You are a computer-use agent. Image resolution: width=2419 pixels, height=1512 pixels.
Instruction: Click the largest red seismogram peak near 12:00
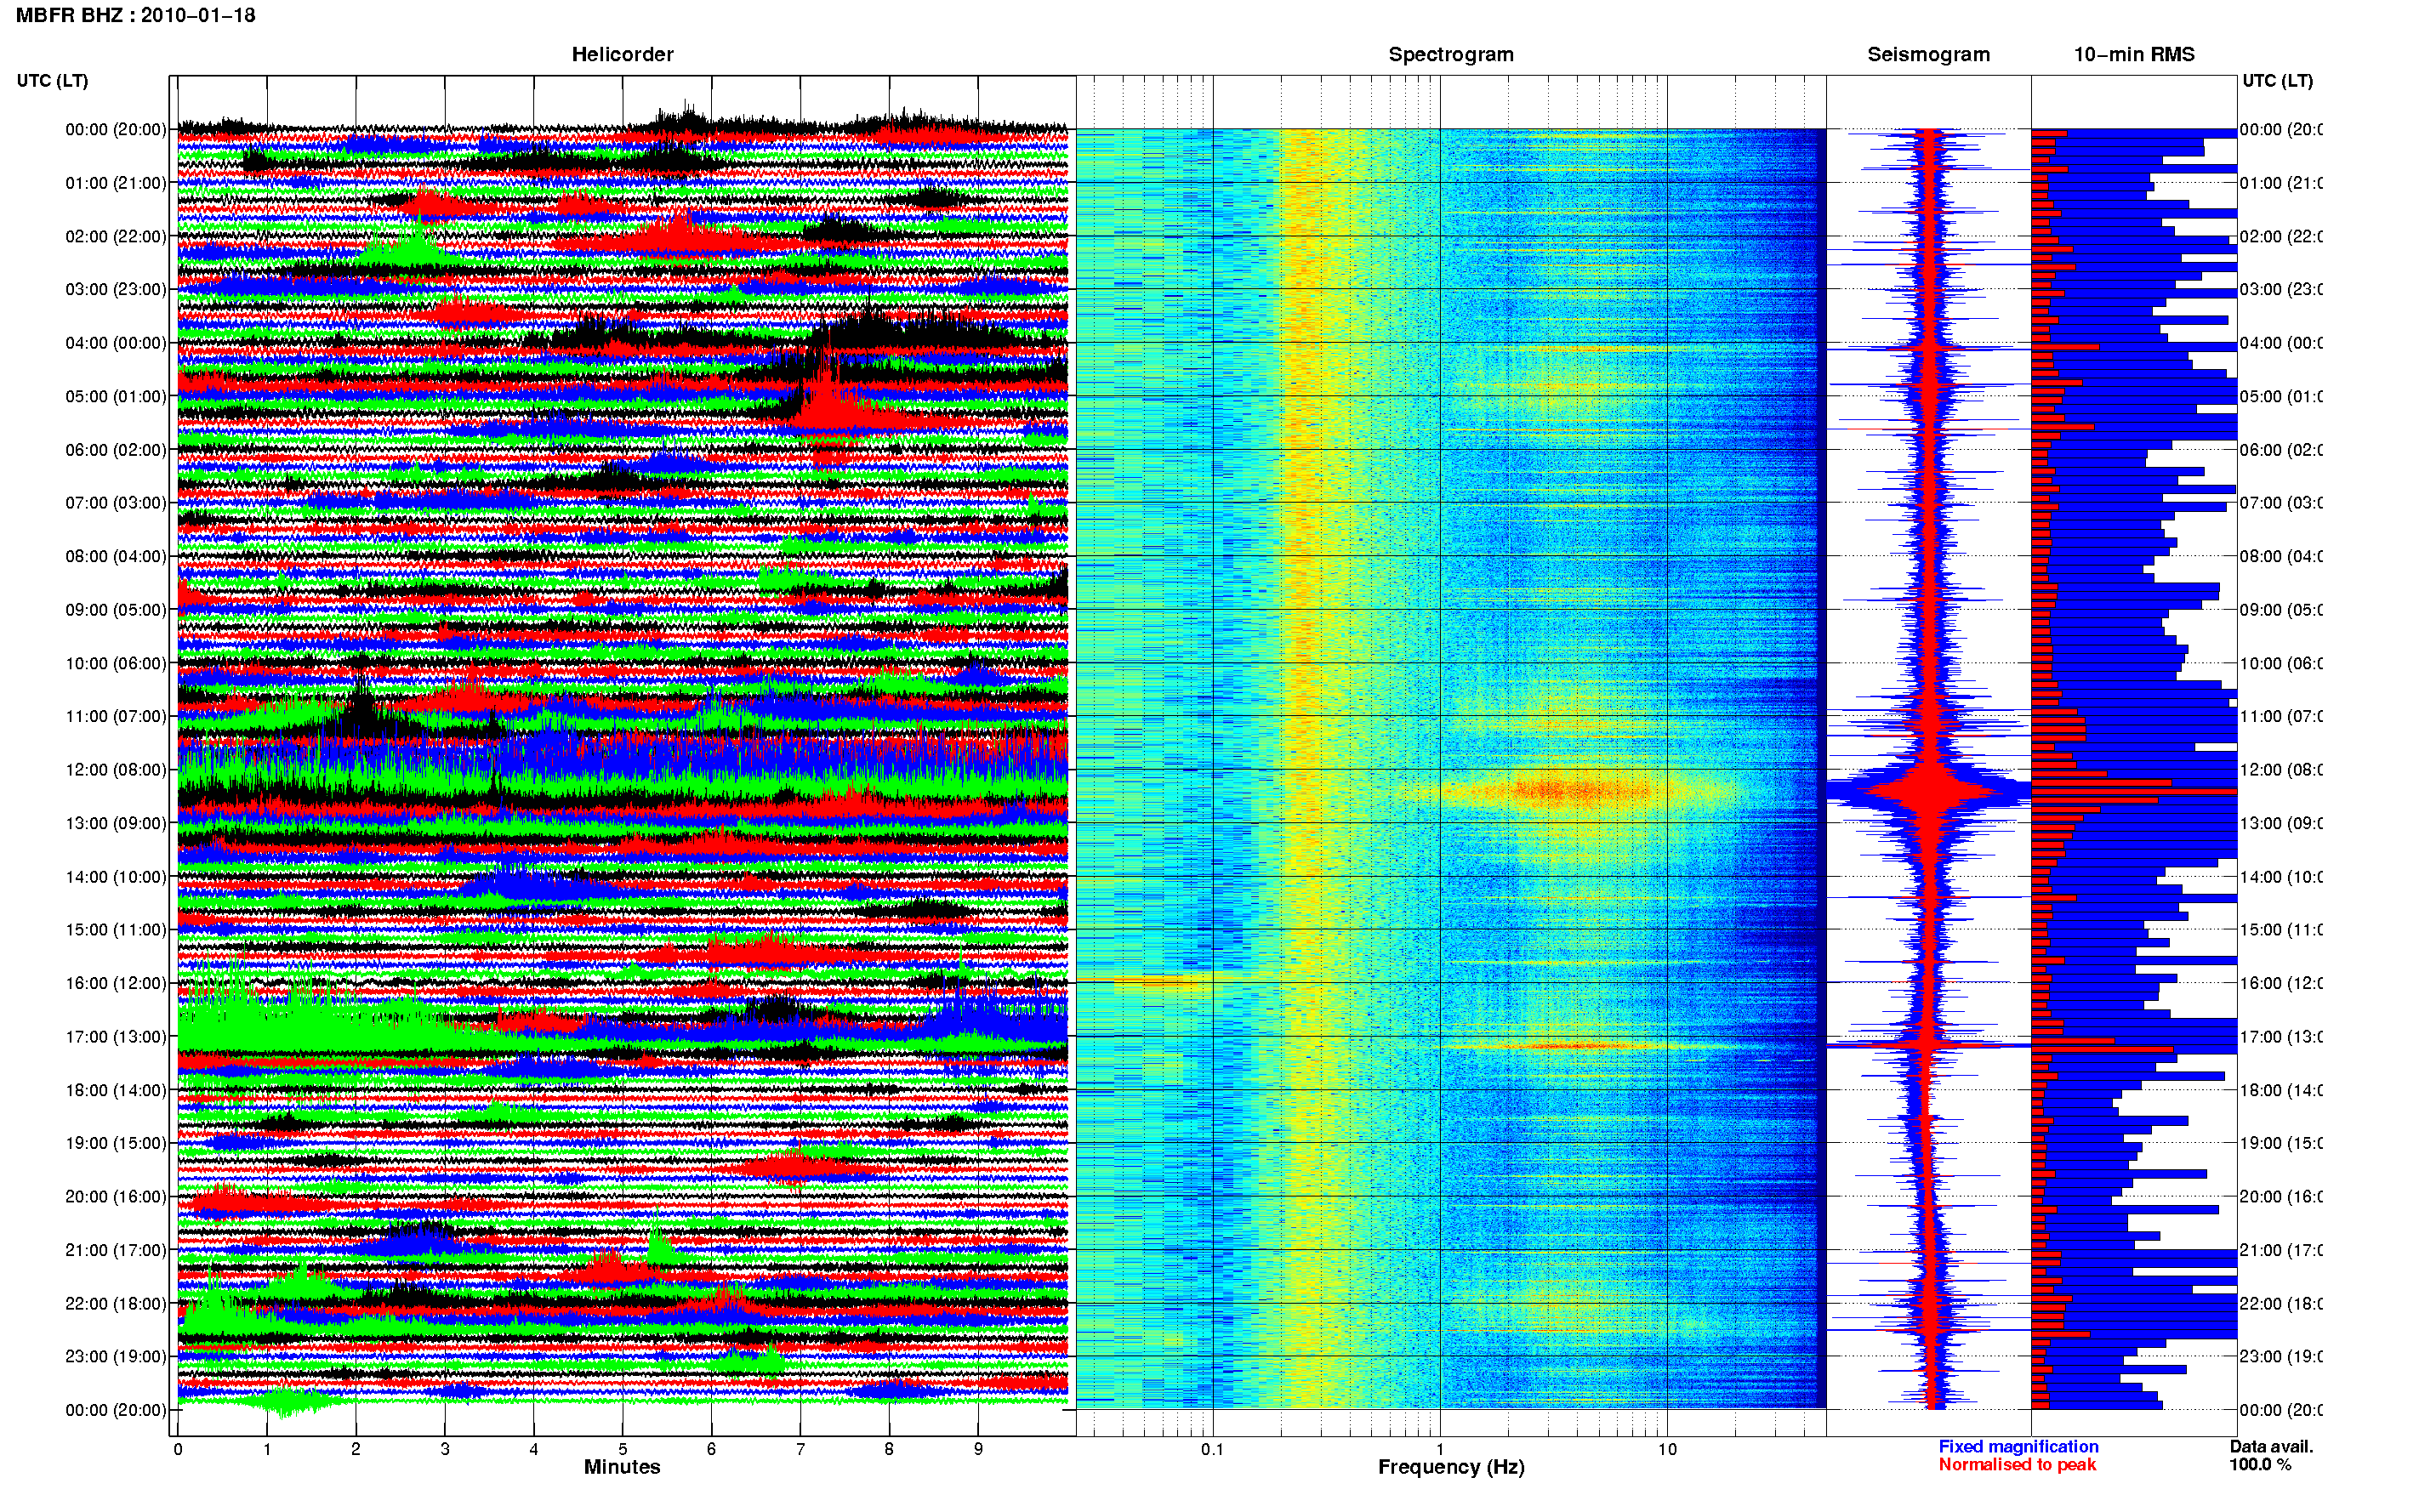coord(1929,791)
